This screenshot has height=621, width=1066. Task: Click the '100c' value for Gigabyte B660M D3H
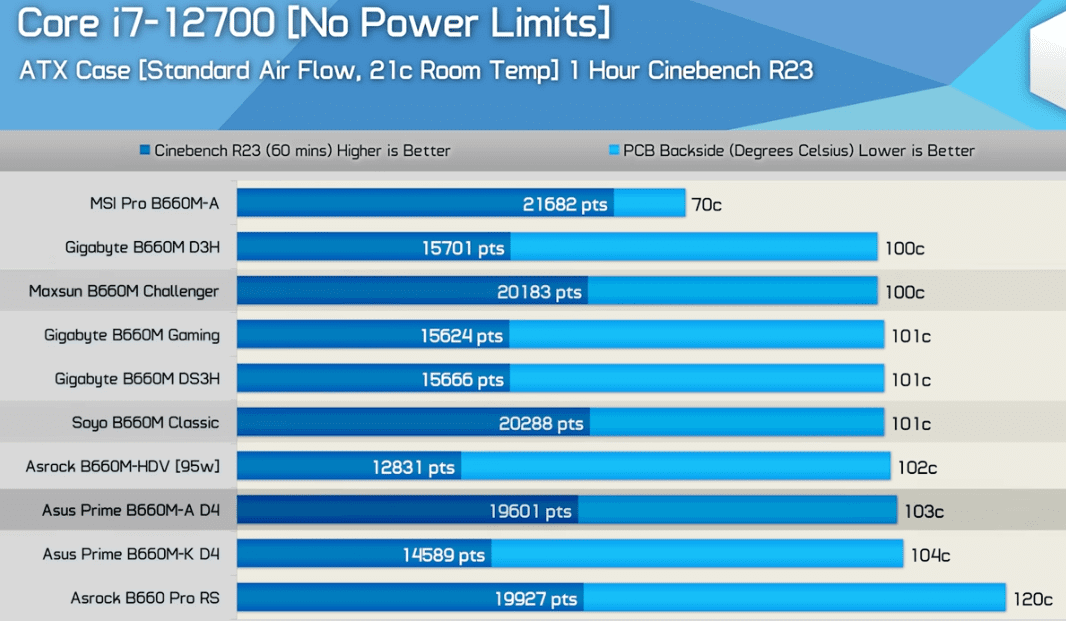(x=904, y=248)
